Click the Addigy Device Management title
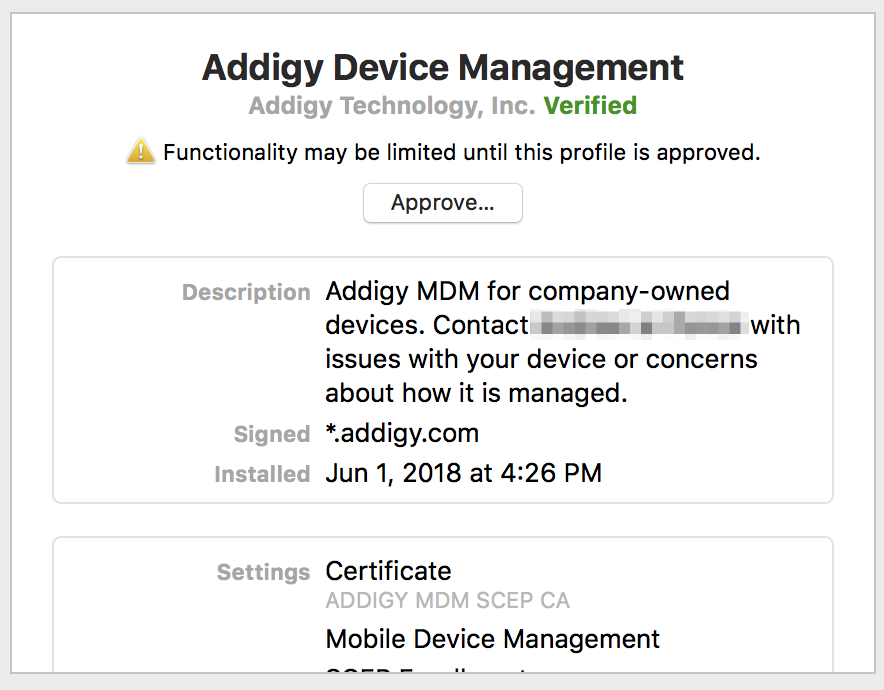Image resolution: width=884 pixels, height=690 pixels. coord(443,68)
